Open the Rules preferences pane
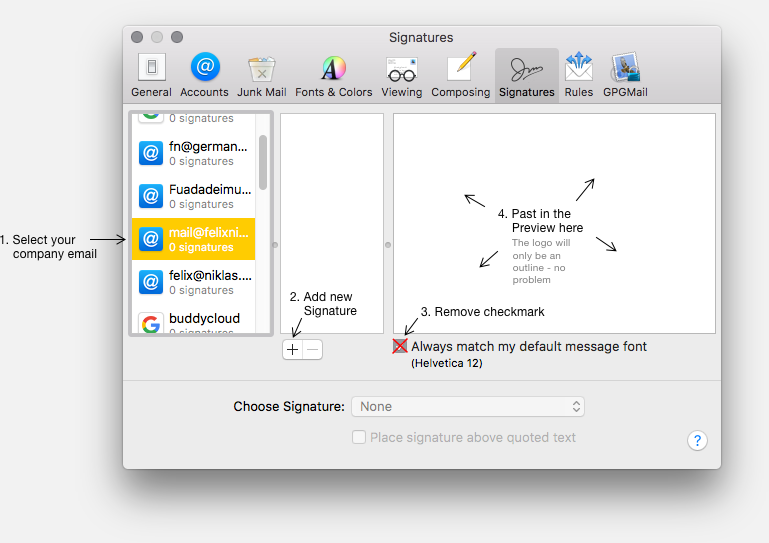The image size is (769, 543). (578, 75)
